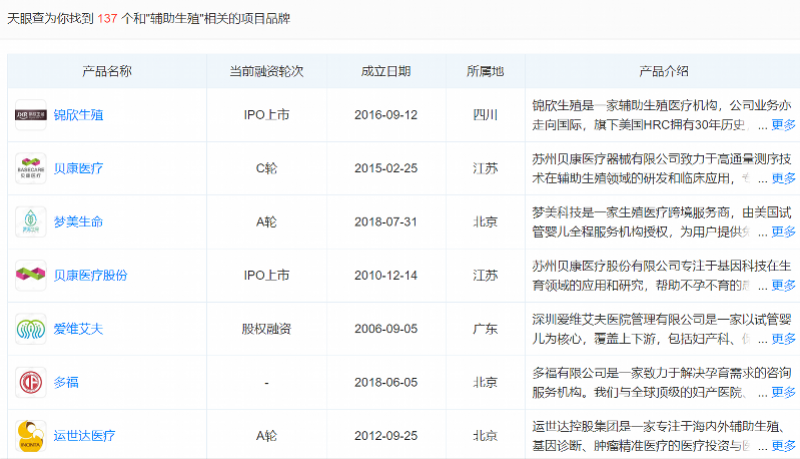The height and width of the screenshot is (459, 800).
Task: Open the 梦美生命 product link
Action: tap(79, 222)
